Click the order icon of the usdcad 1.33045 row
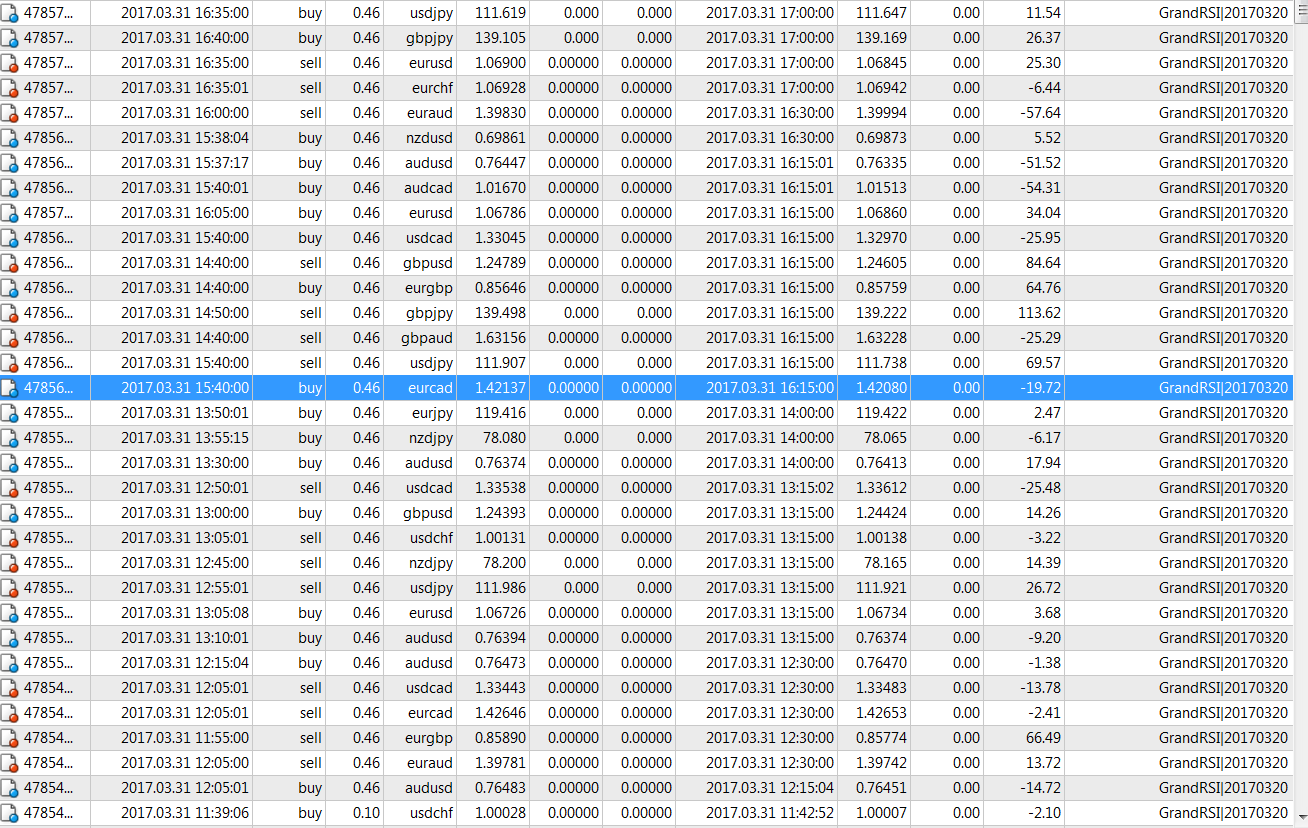This screenshot has width=1308, height=828. pos(10,238)
